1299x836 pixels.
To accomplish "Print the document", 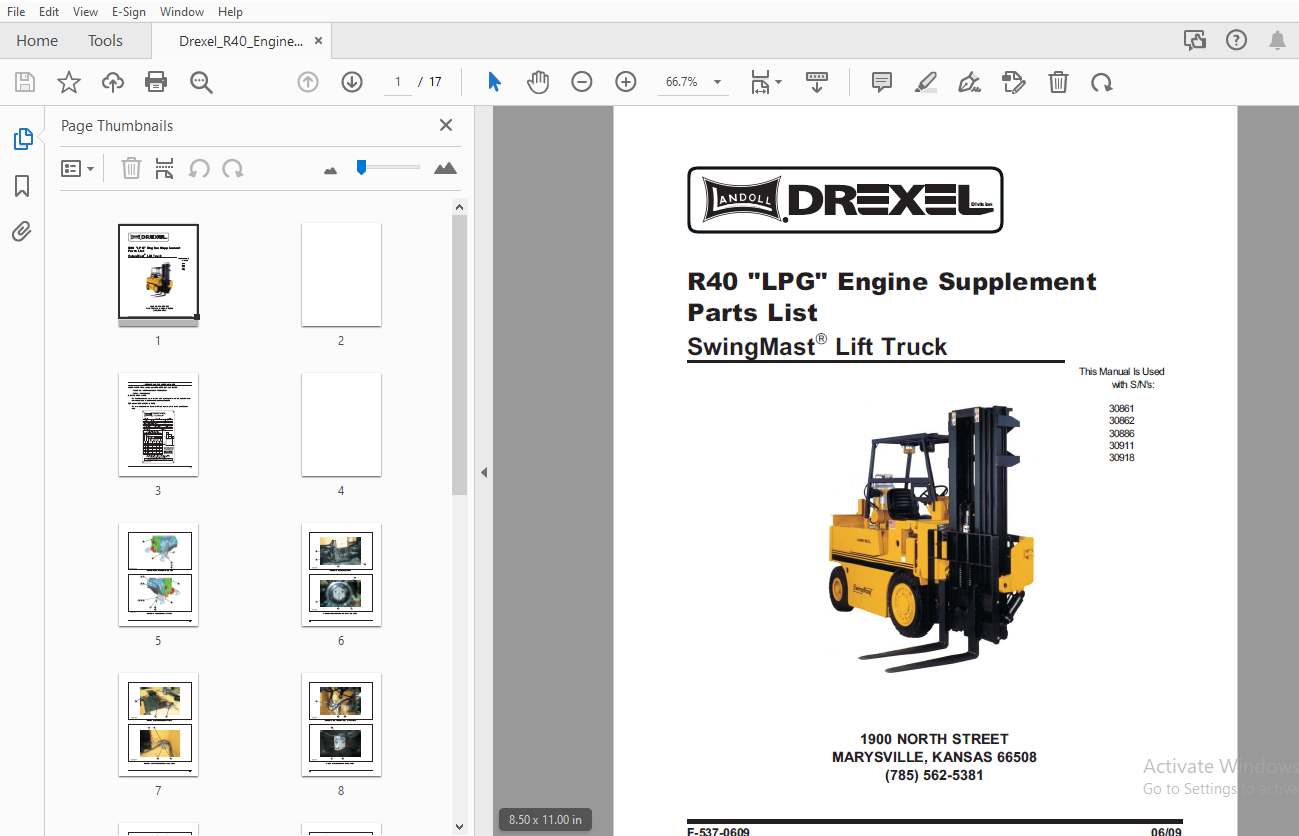I will [x=156, y=82].
